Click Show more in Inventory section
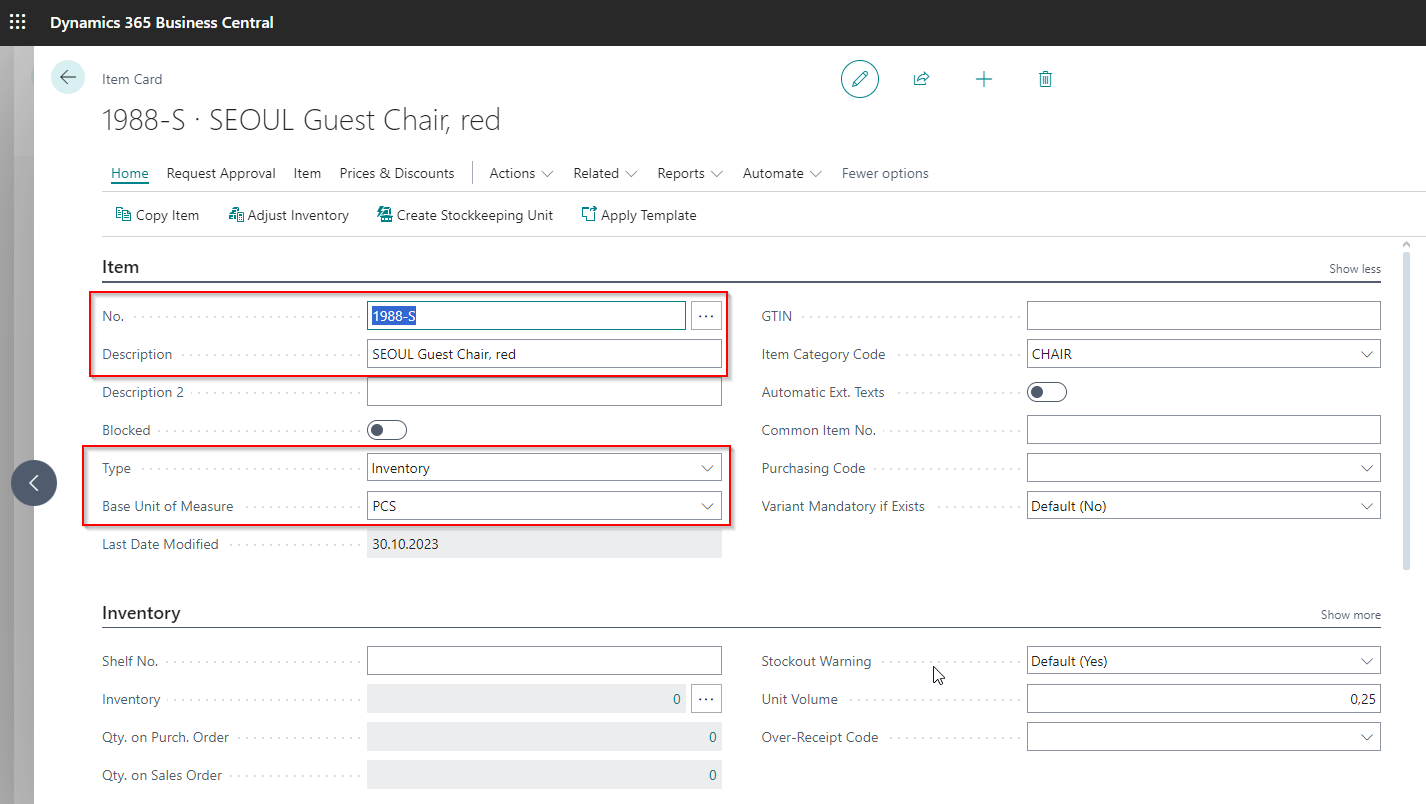The width and height of the screenshot is (1426, 804). 1350,615
